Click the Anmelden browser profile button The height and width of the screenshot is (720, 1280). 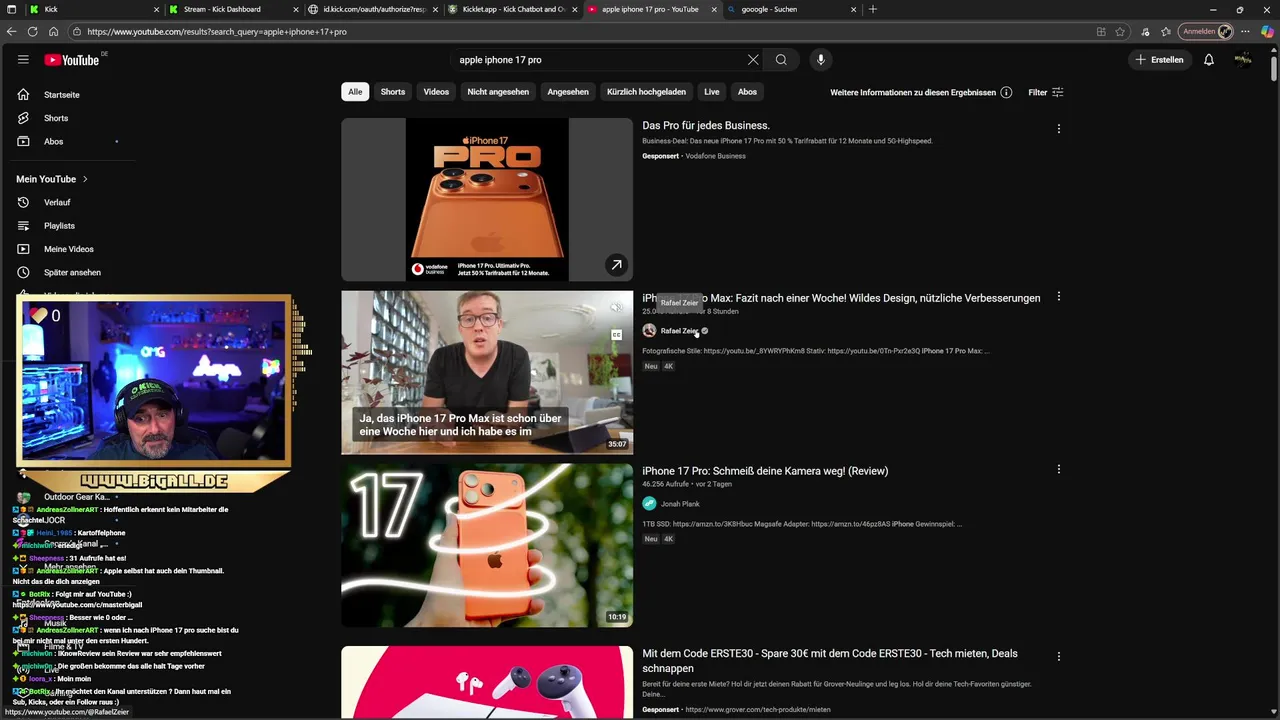click(1206, 32)
